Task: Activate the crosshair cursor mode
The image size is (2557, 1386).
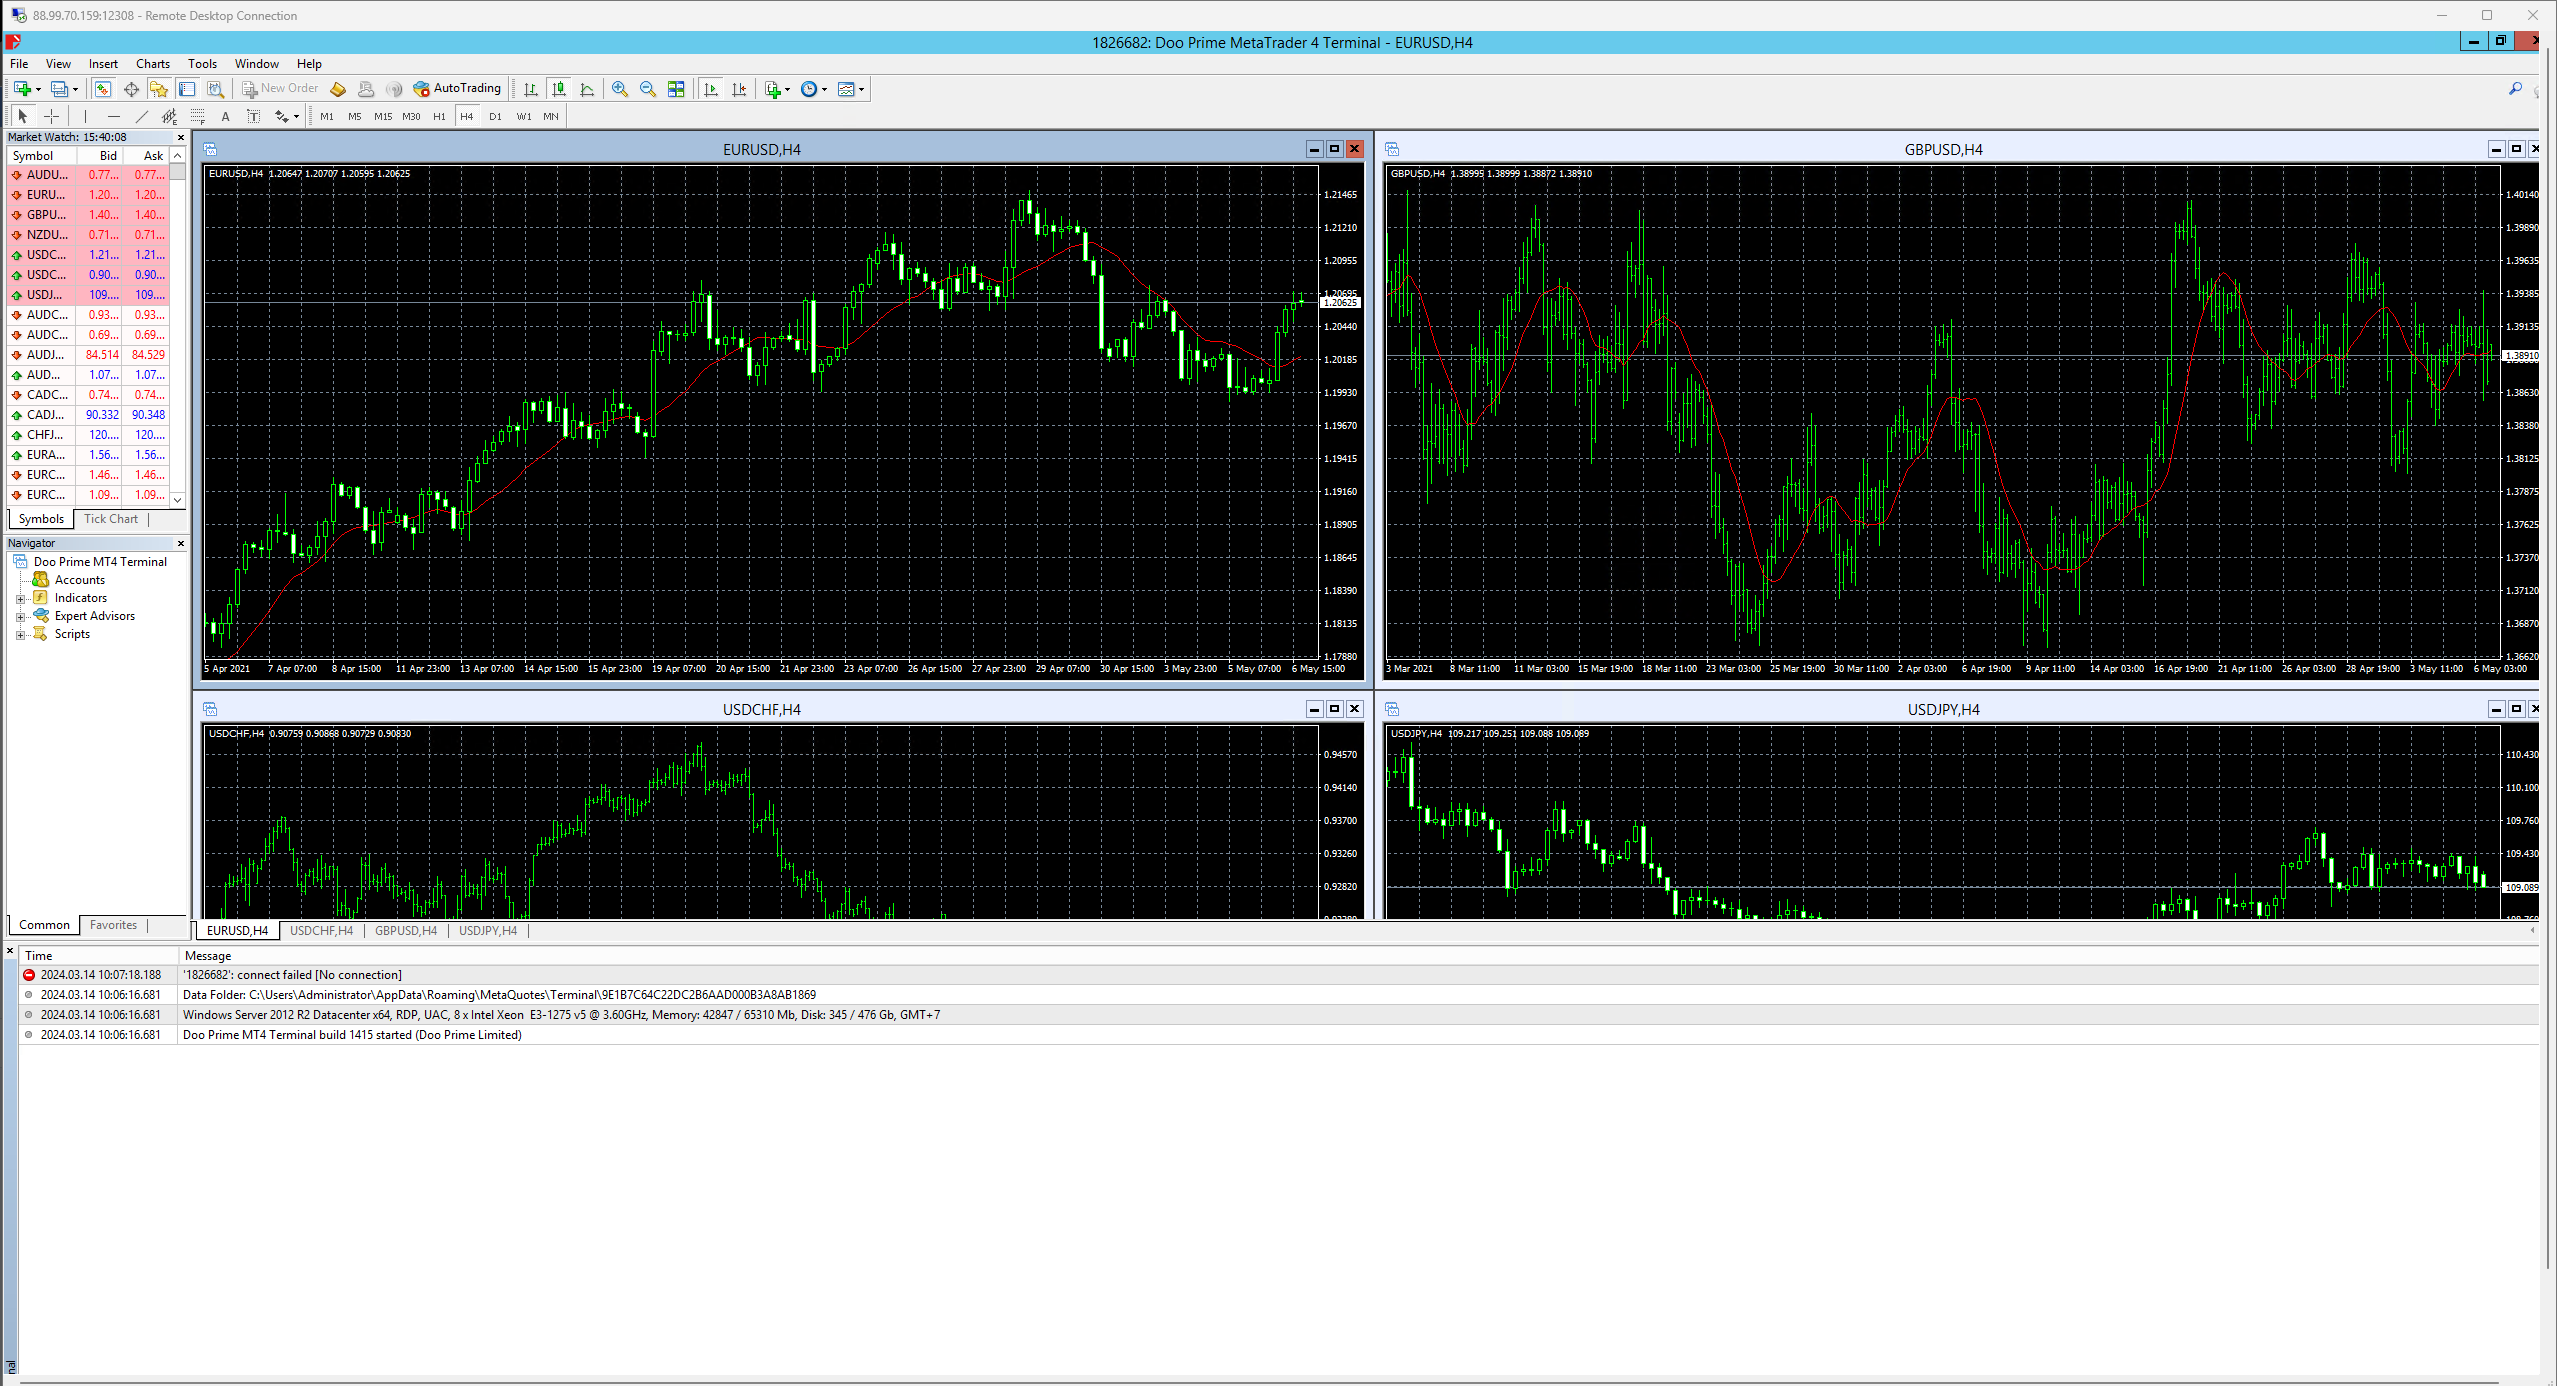Action: (x=52, y=117)
